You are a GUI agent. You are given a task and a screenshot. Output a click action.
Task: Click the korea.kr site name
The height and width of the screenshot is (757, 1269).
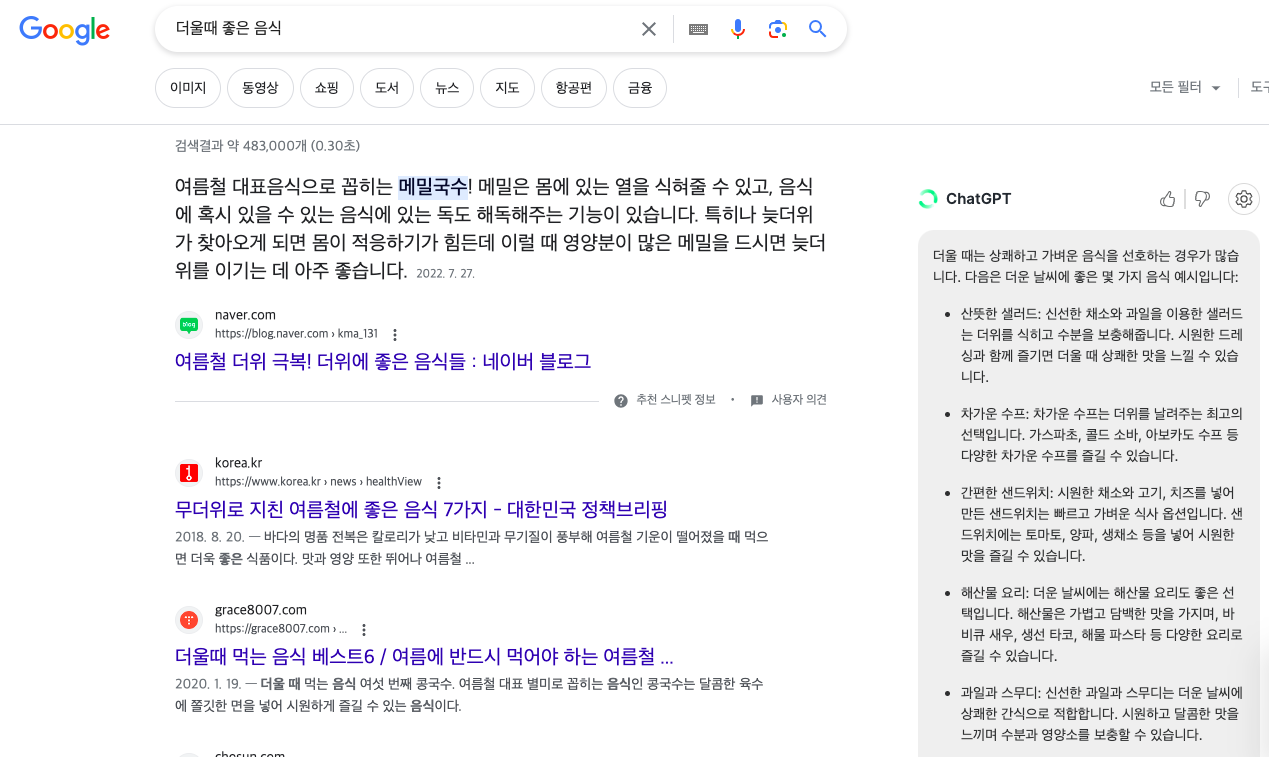coord(238,463)
